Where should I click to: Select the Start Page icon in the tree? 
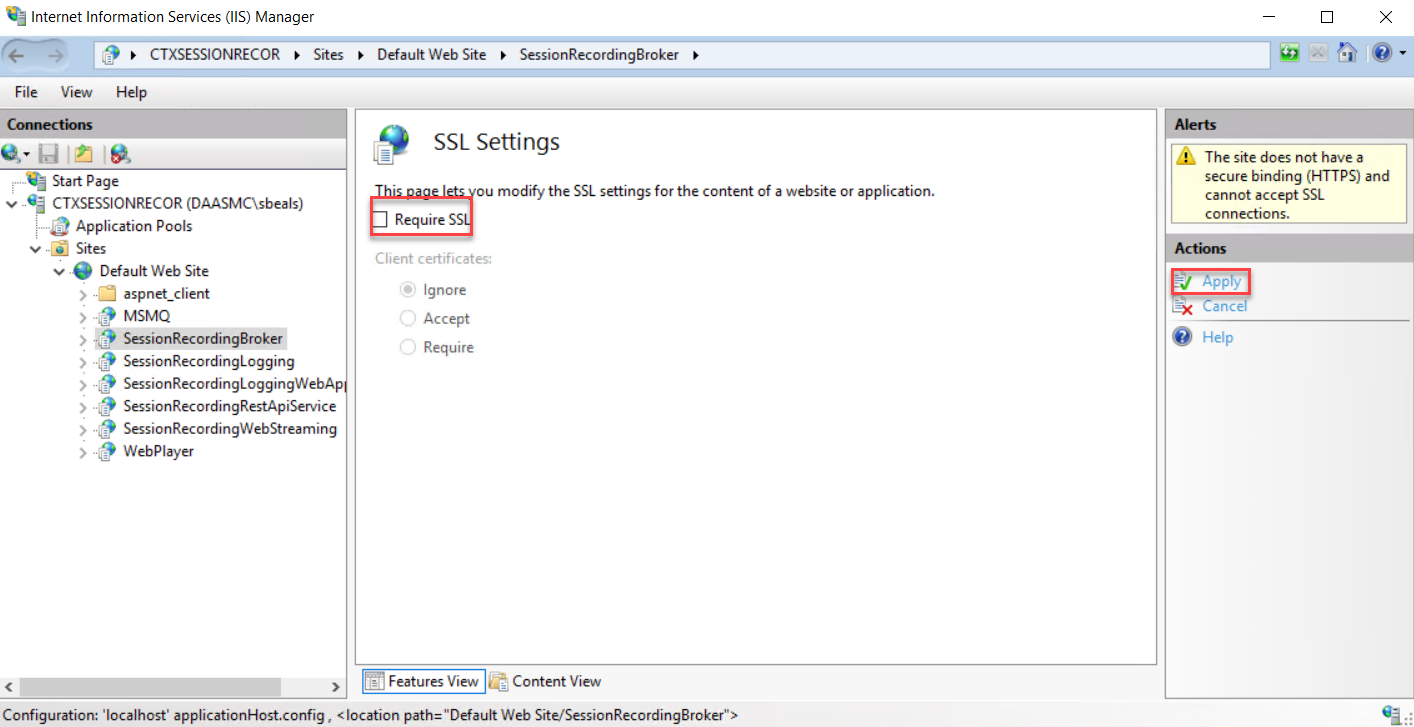tap(37, 181)
